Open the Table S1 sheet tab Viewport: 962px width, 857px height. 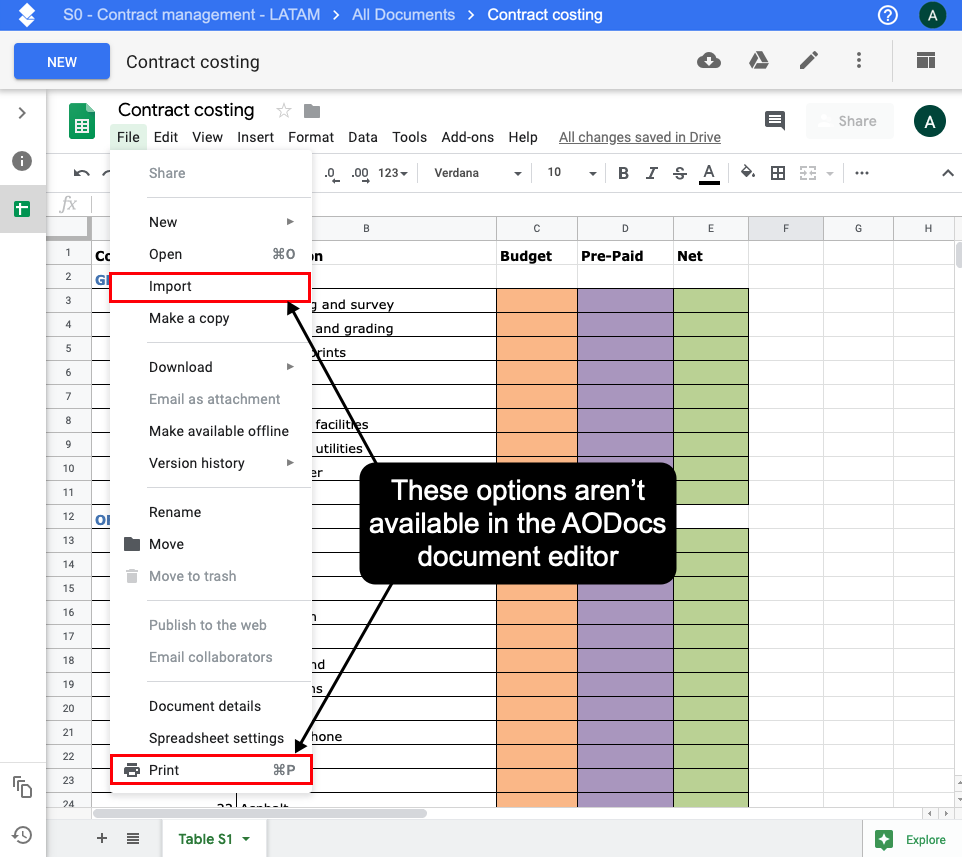pyautogui.click(x=214, y=839)
